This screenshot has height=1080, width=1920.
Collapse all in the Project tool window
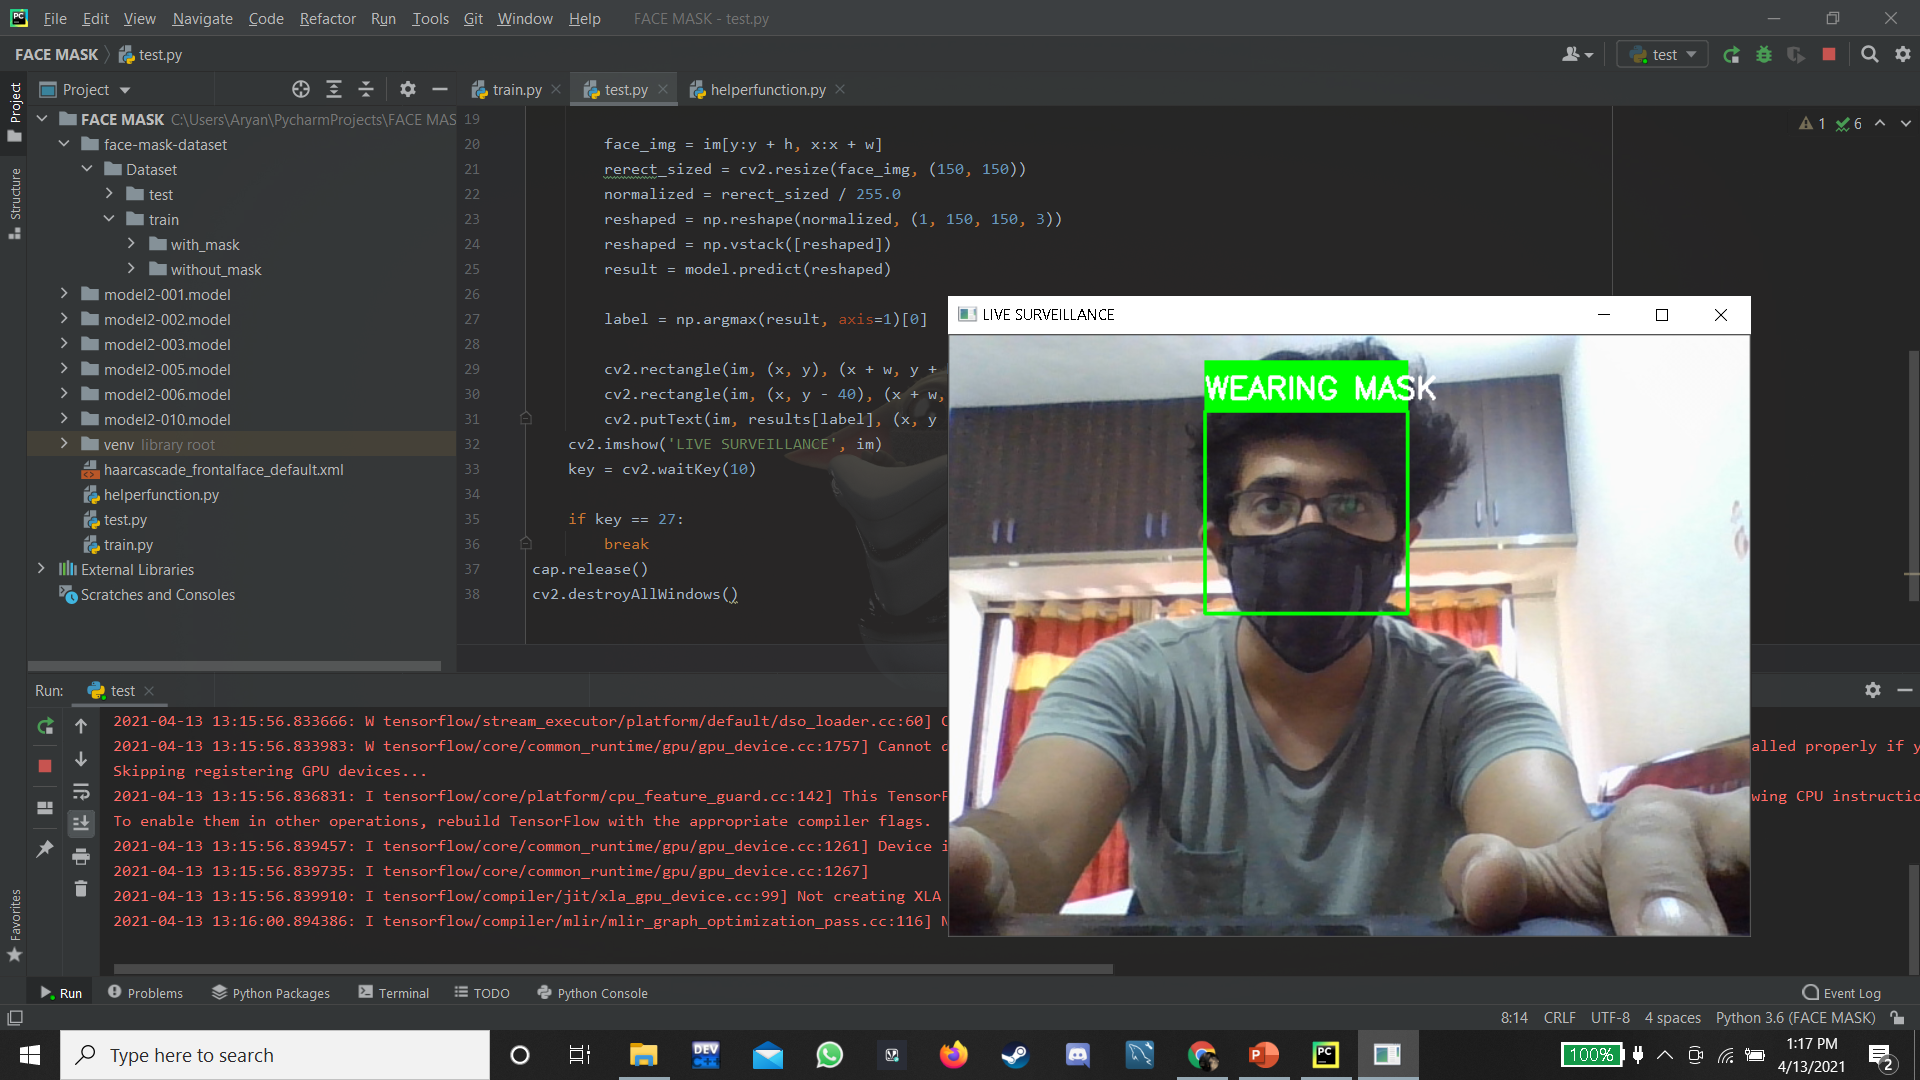366,90
